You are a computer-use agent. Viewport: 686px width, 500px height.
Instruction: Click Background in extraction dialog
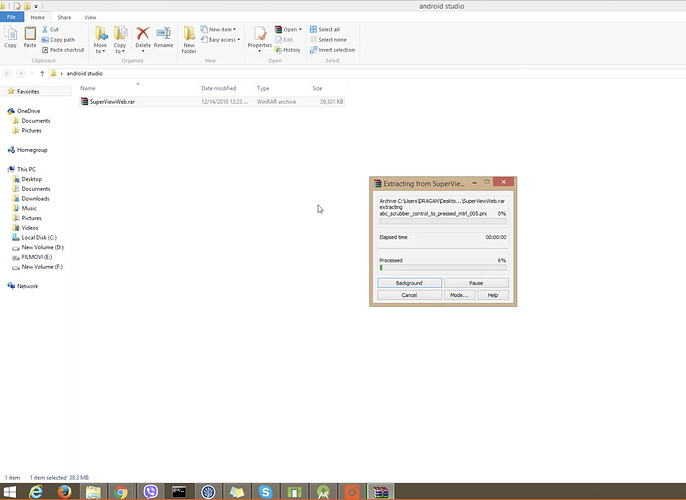point(409,283)
